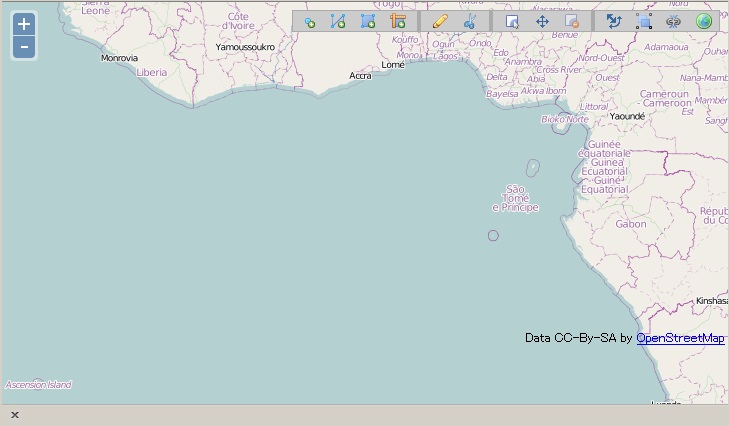Image resolution: width=729 pixels, height=426 pixels.
Task: Click the zoom to extent icon
Action: pos(644,22)
